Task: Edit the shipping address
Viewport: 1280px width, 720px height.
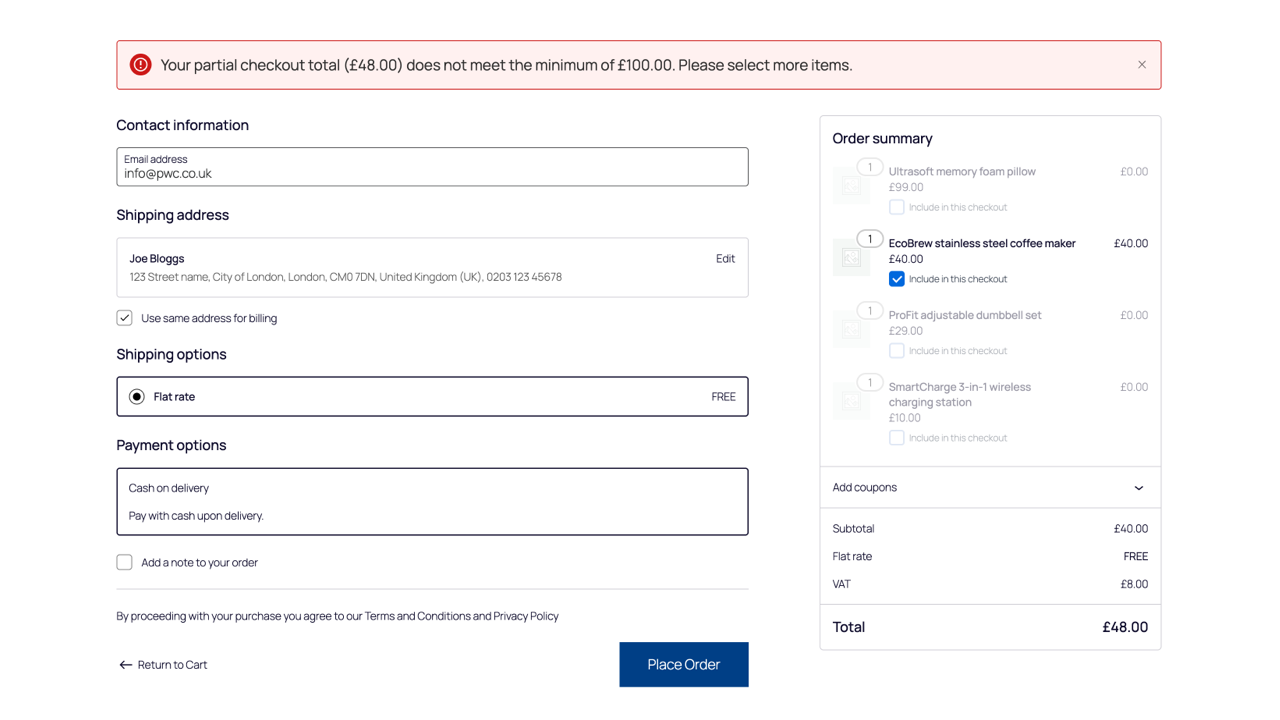Action: point(725,258)
